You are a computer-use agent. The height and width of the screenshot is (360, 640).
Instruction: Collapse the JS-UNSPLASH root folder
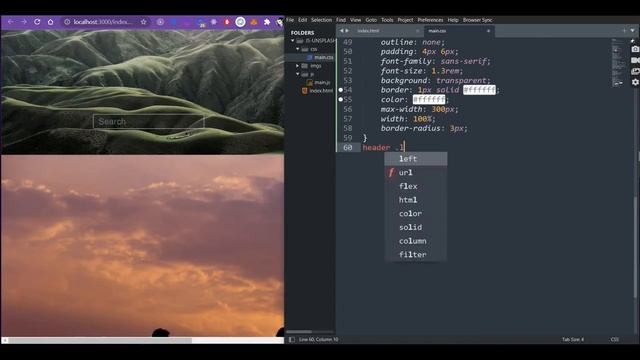pyautogui.click(x=293, y=41)
